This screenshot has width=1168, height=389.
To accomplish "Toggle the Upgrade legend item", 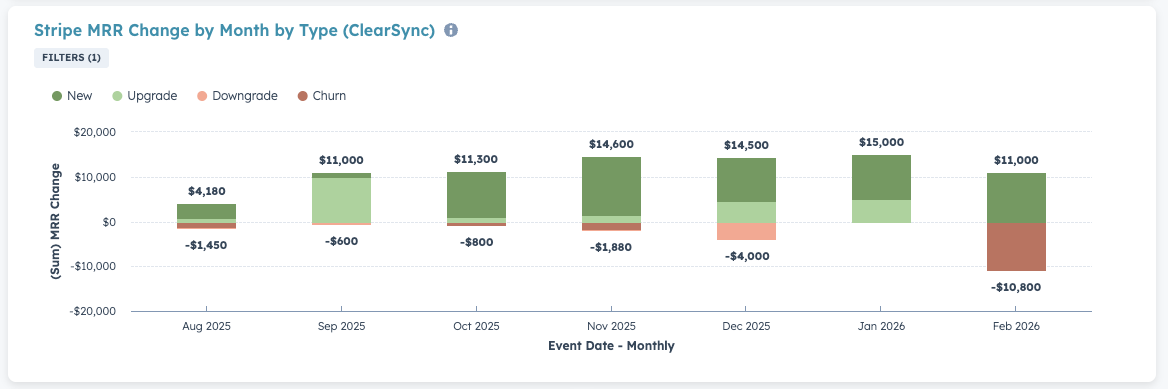I will [145, 96].
